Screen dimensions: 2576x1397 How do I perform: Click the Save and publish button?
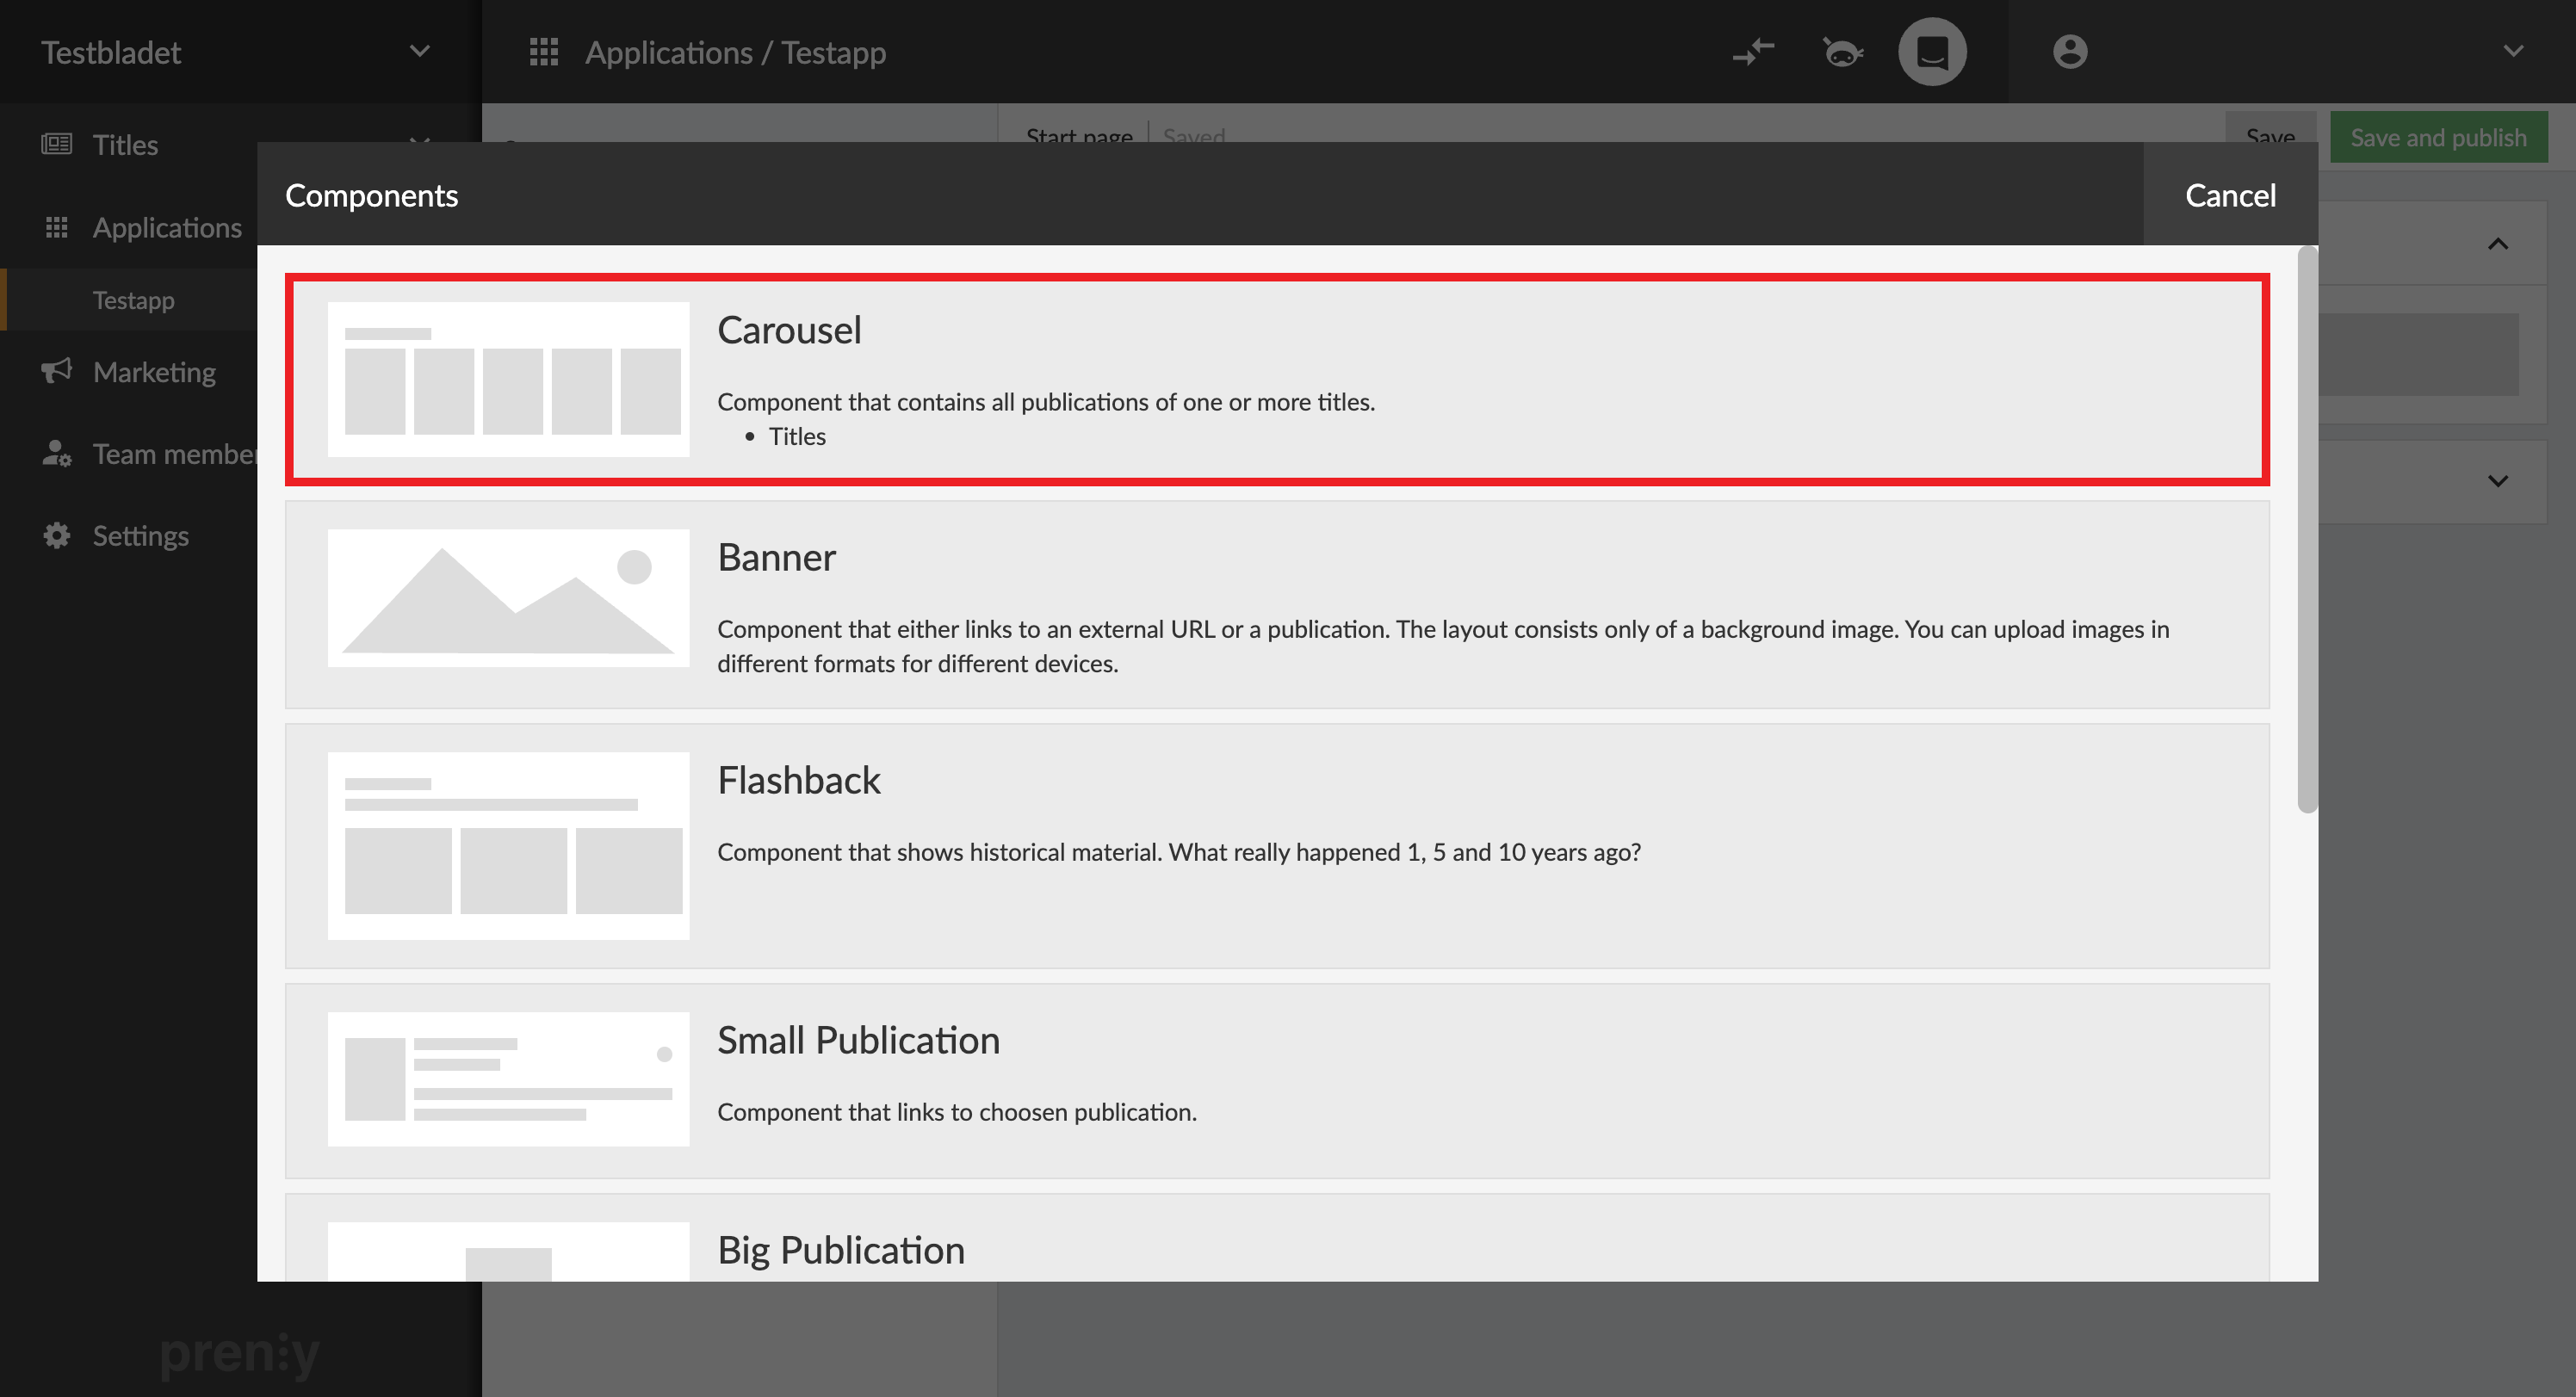2438,138
